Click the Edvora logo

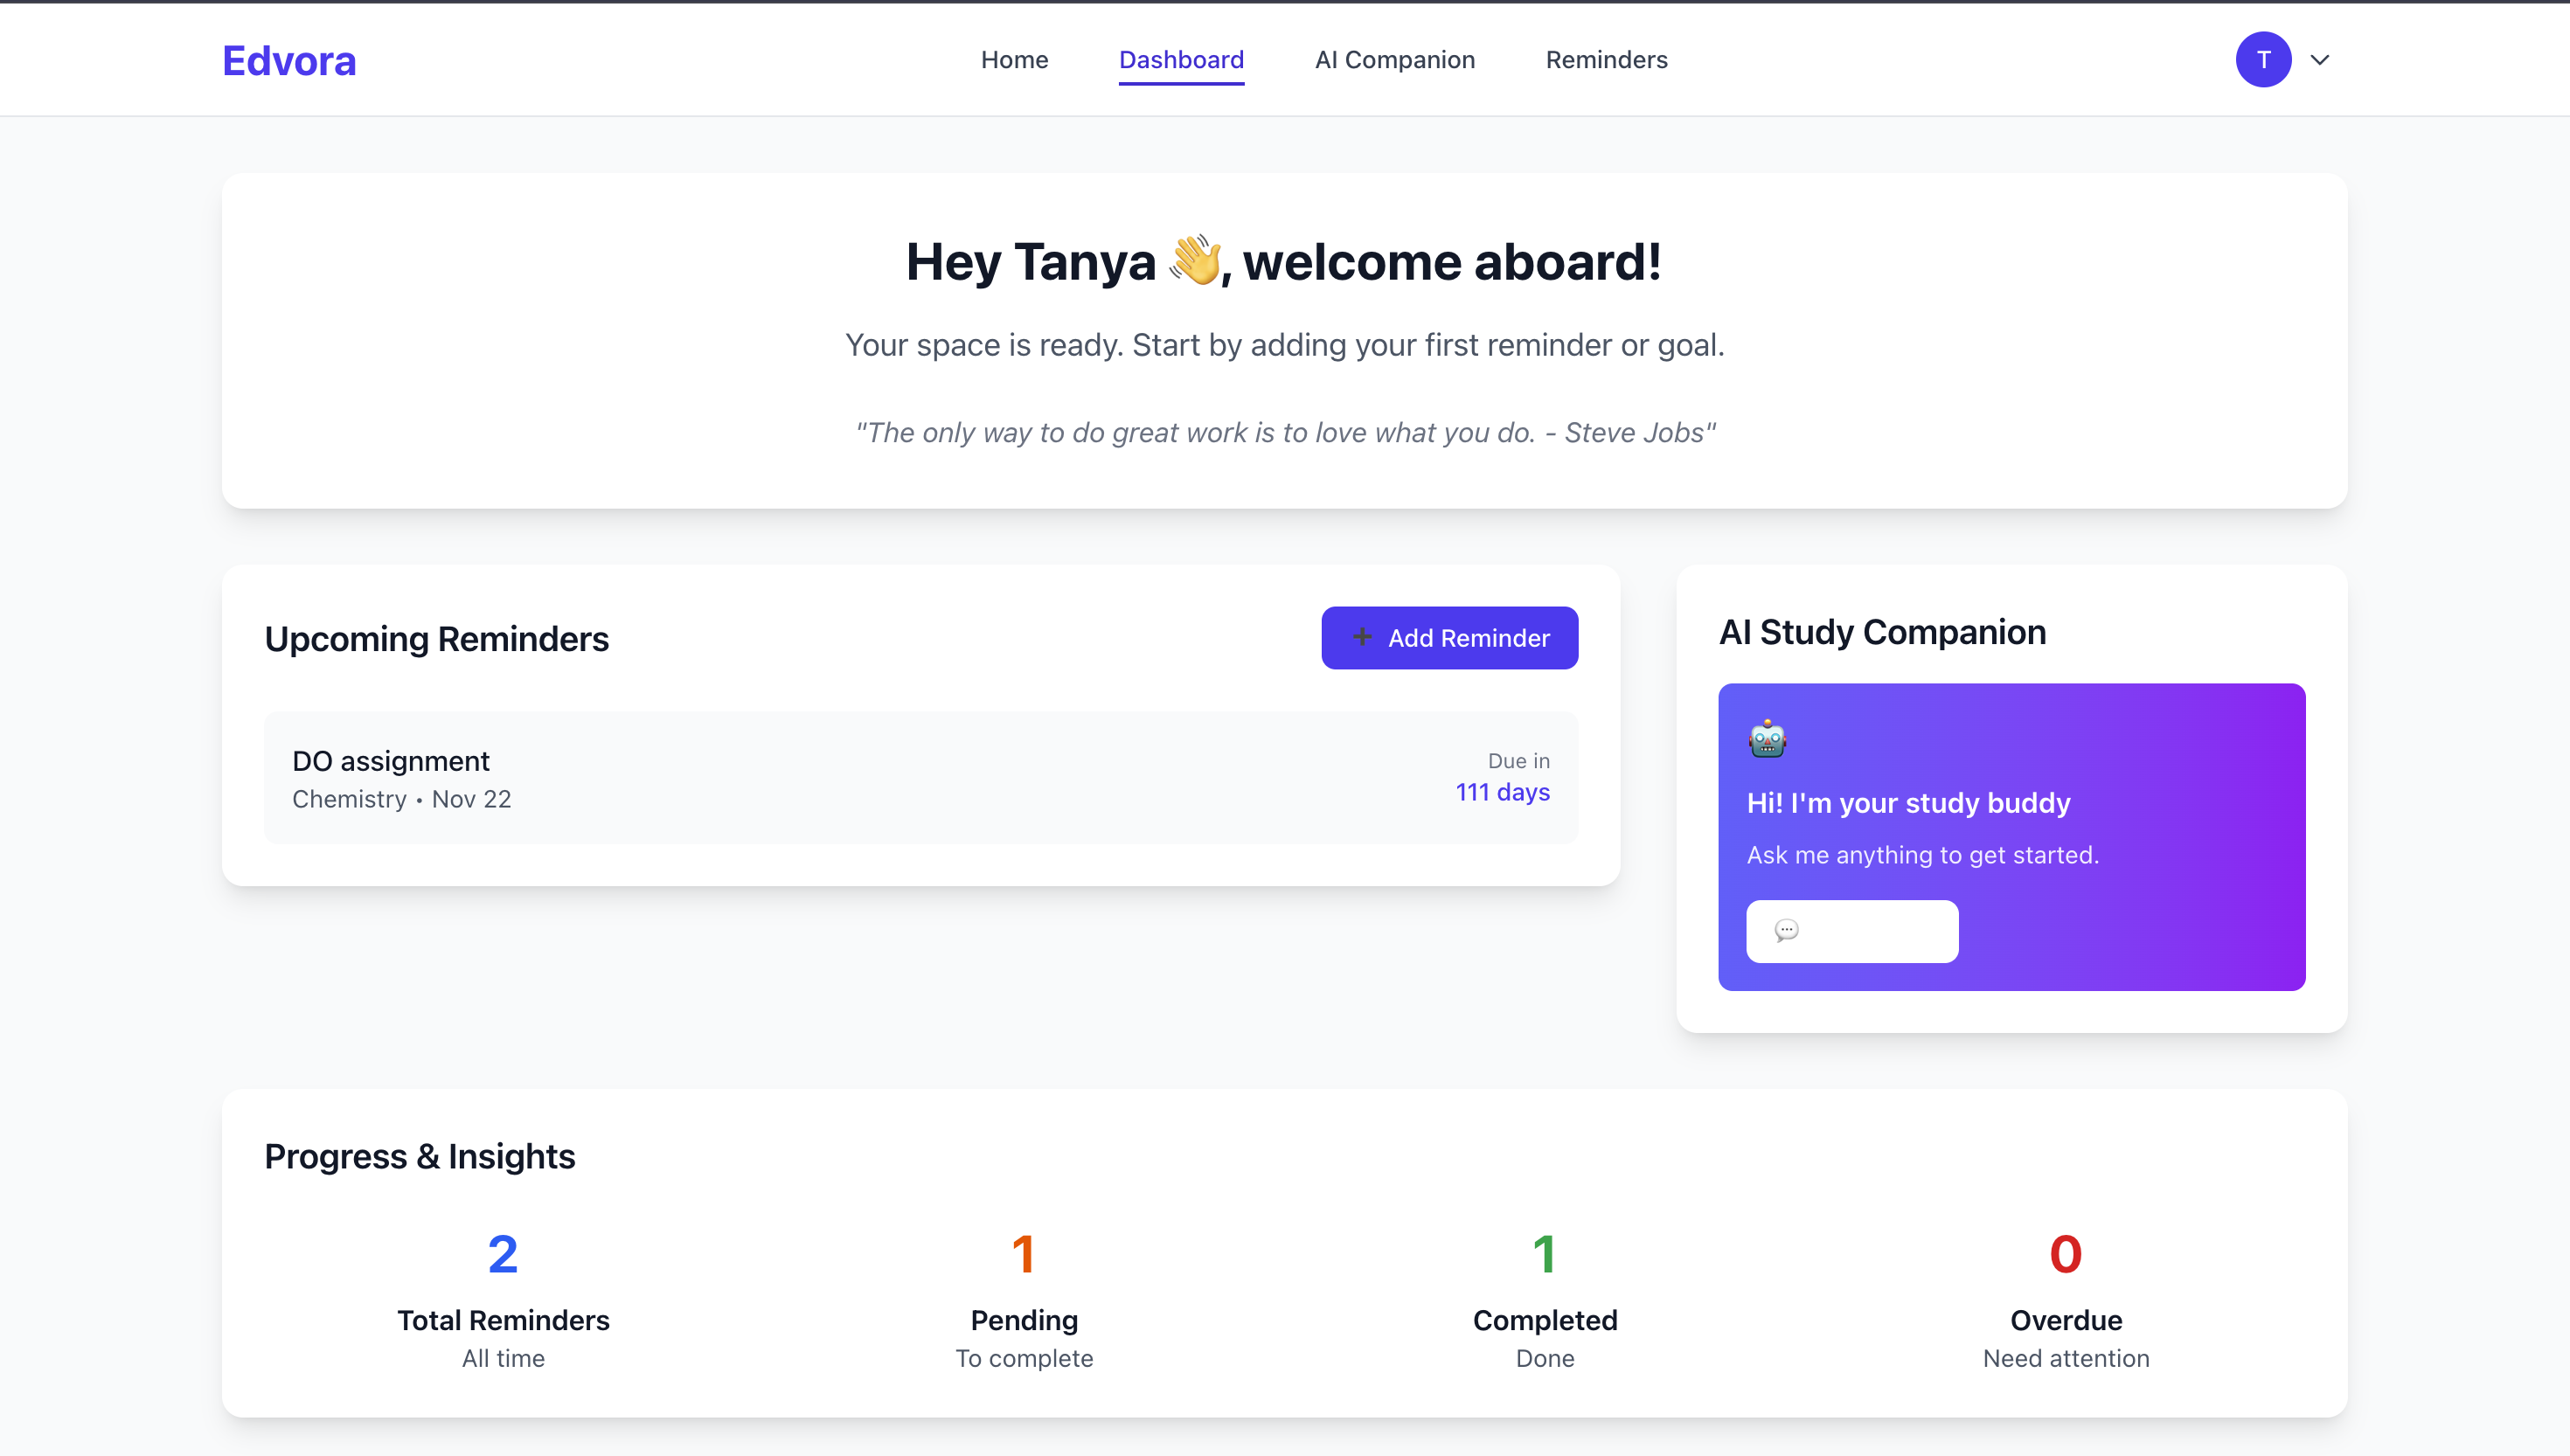coord(289,61)
